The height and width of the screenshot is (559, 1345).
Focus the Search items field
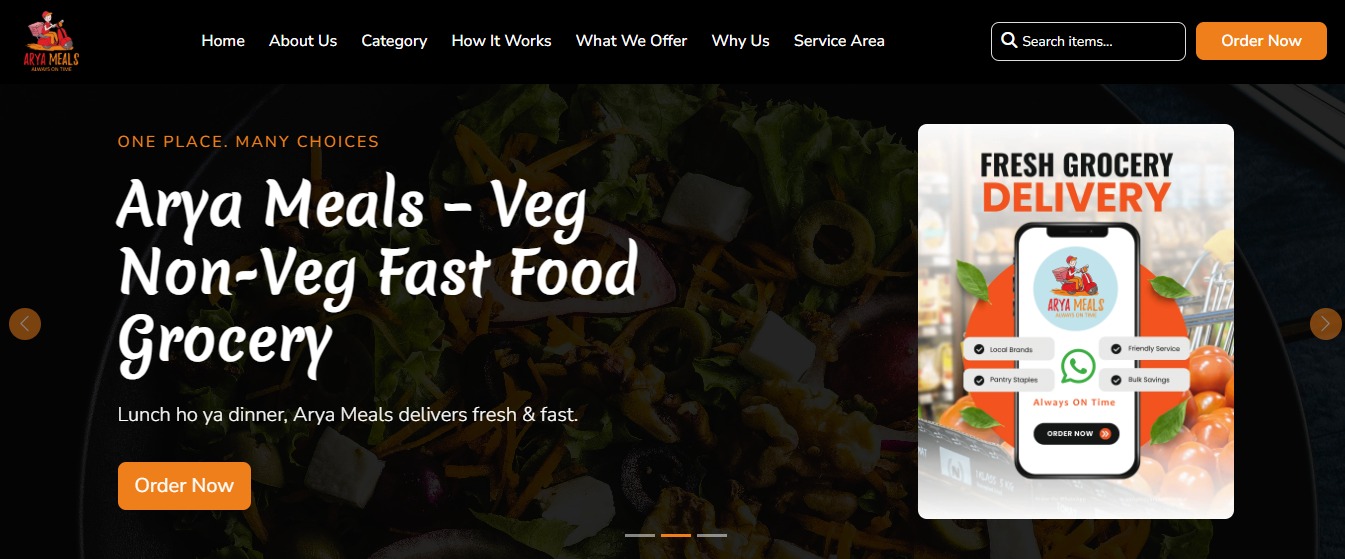tap(1088, 41)
